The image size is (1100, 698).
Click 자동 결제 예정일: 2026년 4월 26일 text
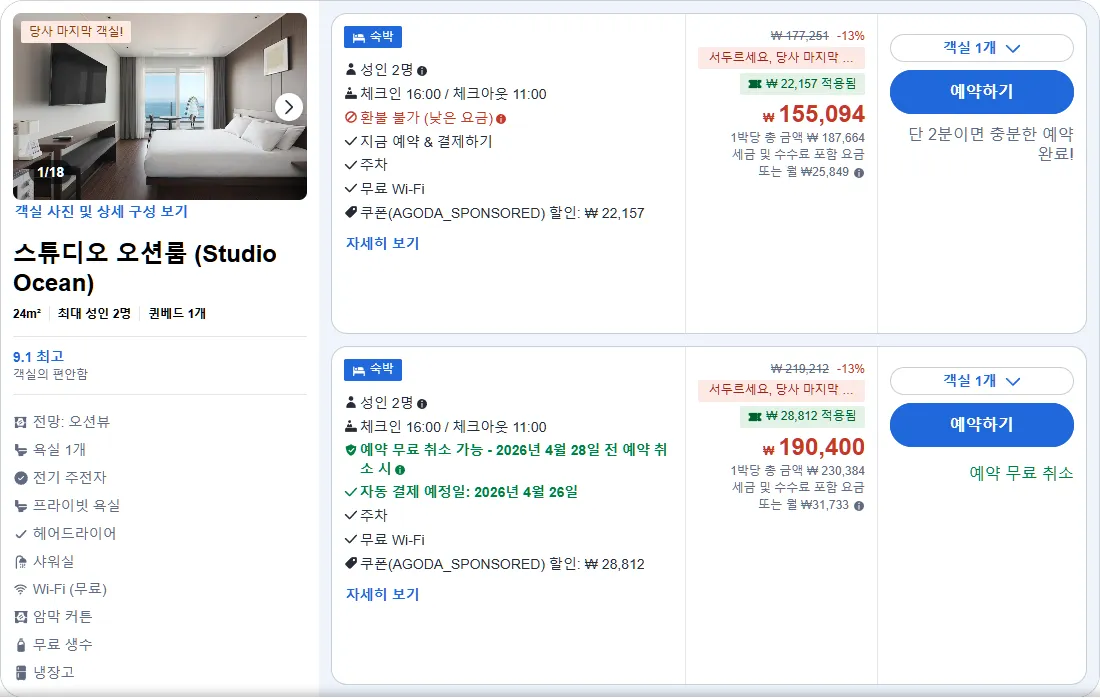(469, 492)
